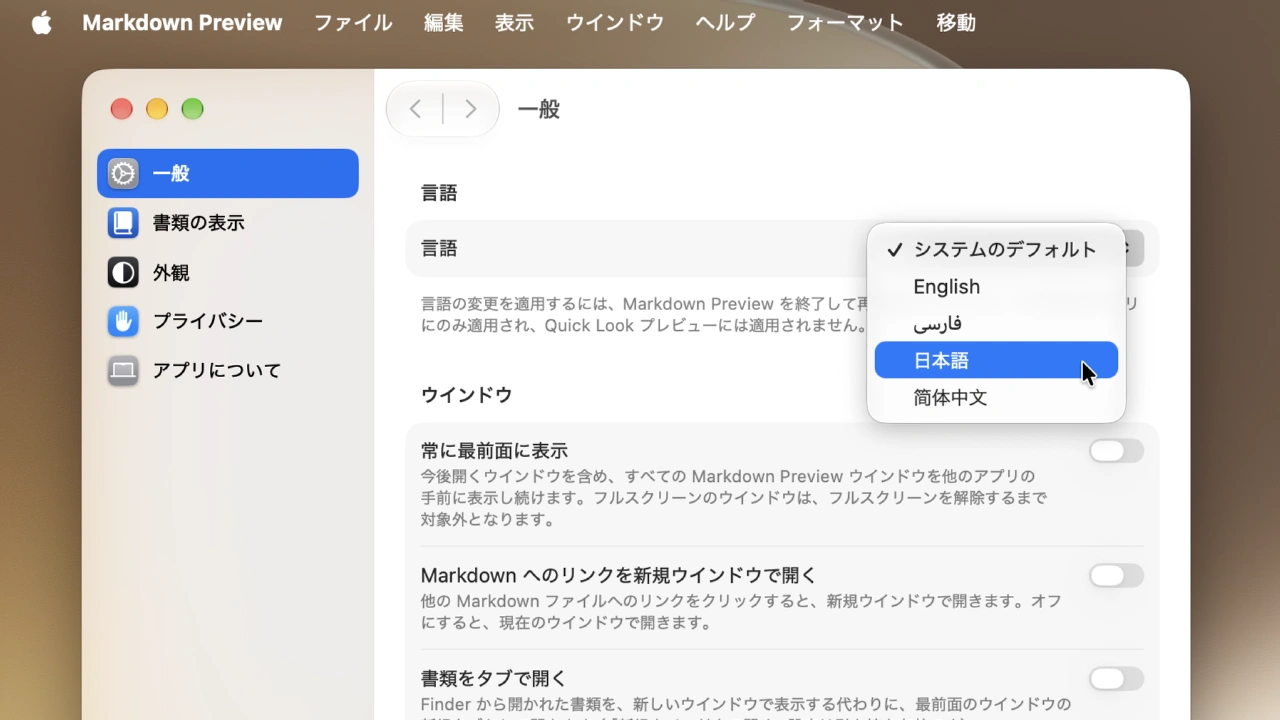The image size is (1280, 720).
Task: Click the 言語 row label
Action: 439,249
